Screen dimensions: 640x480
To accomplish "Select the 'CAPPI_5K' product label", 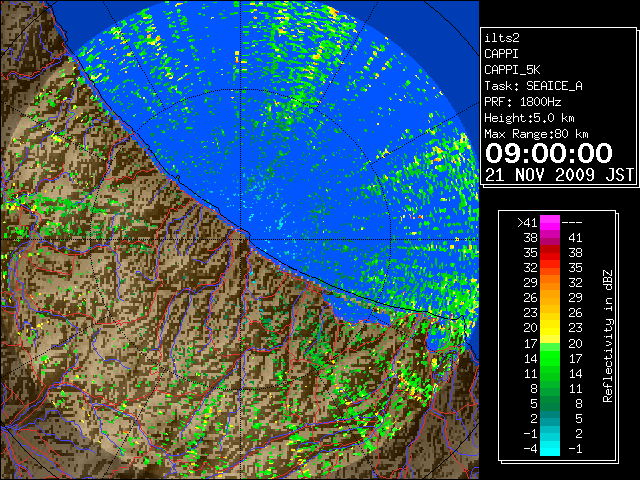I will pos(512,70).
